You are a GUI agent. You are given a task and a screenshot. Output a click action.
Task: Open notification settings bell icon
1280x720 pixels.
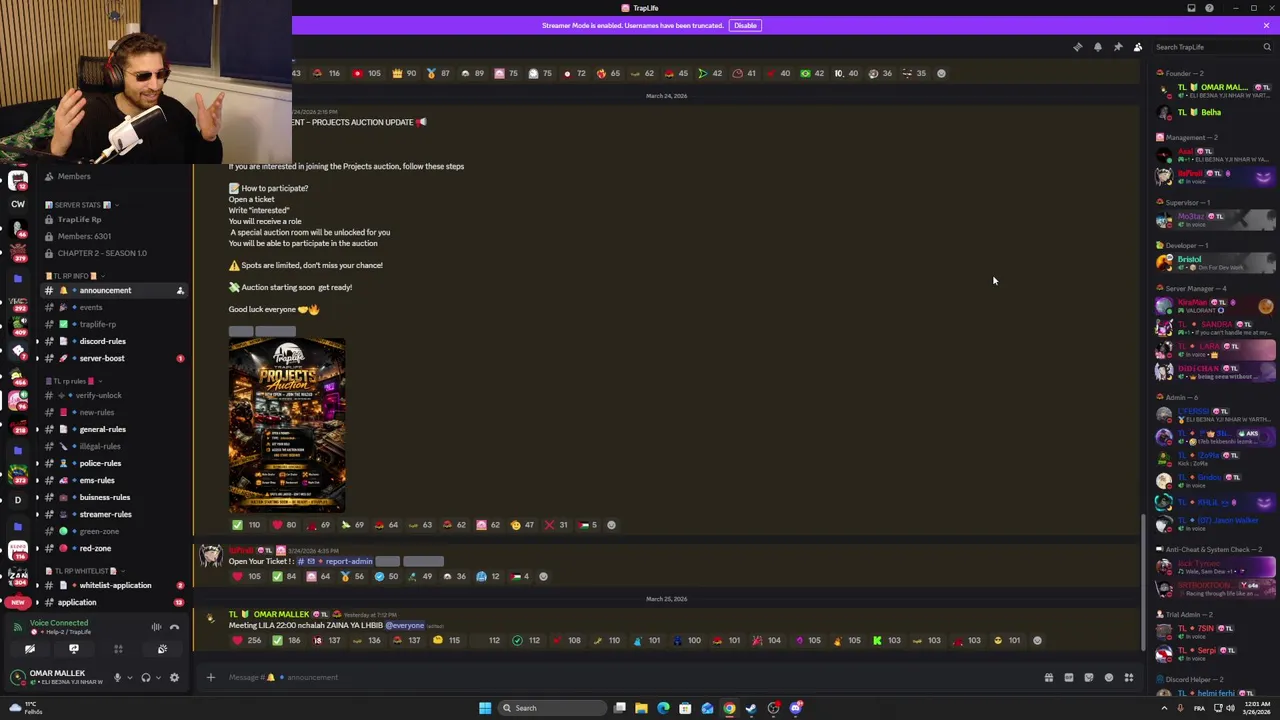1097,47
